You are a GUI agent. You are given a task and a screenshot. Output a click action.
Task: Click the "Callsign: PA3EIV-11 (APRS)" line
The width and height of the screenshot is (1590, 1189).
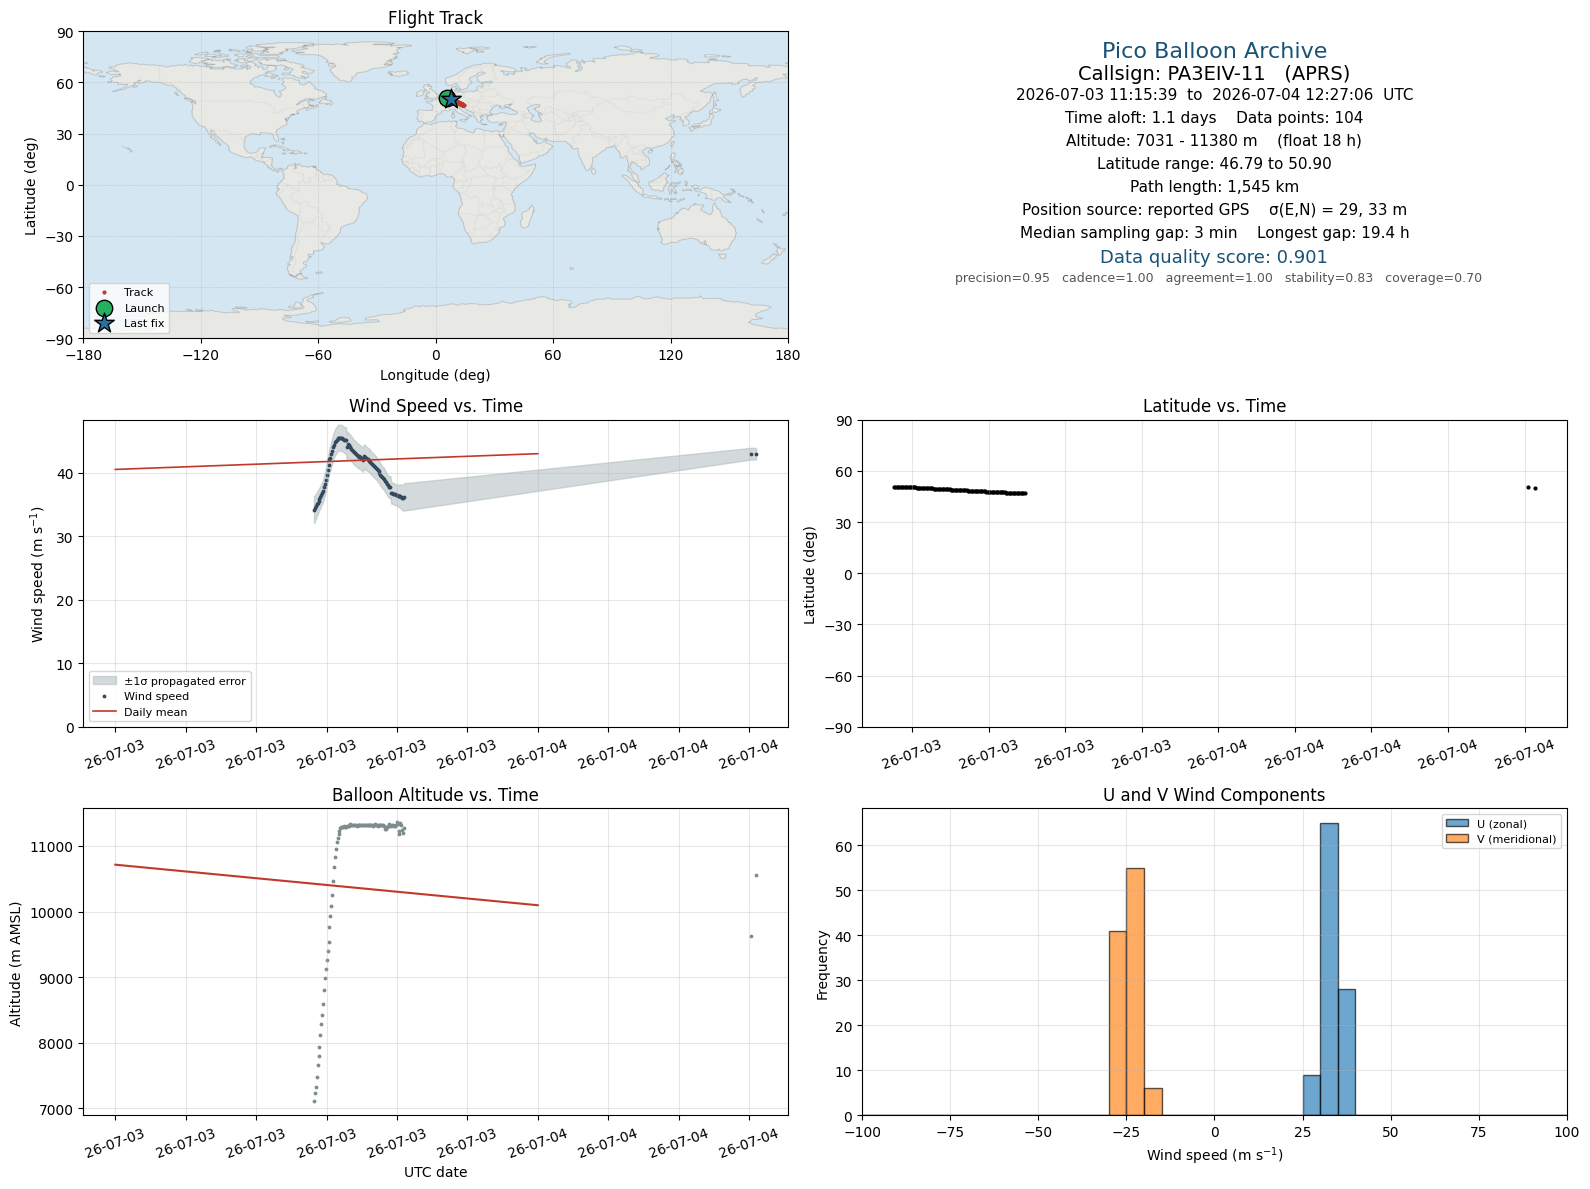pos(1214,73)
